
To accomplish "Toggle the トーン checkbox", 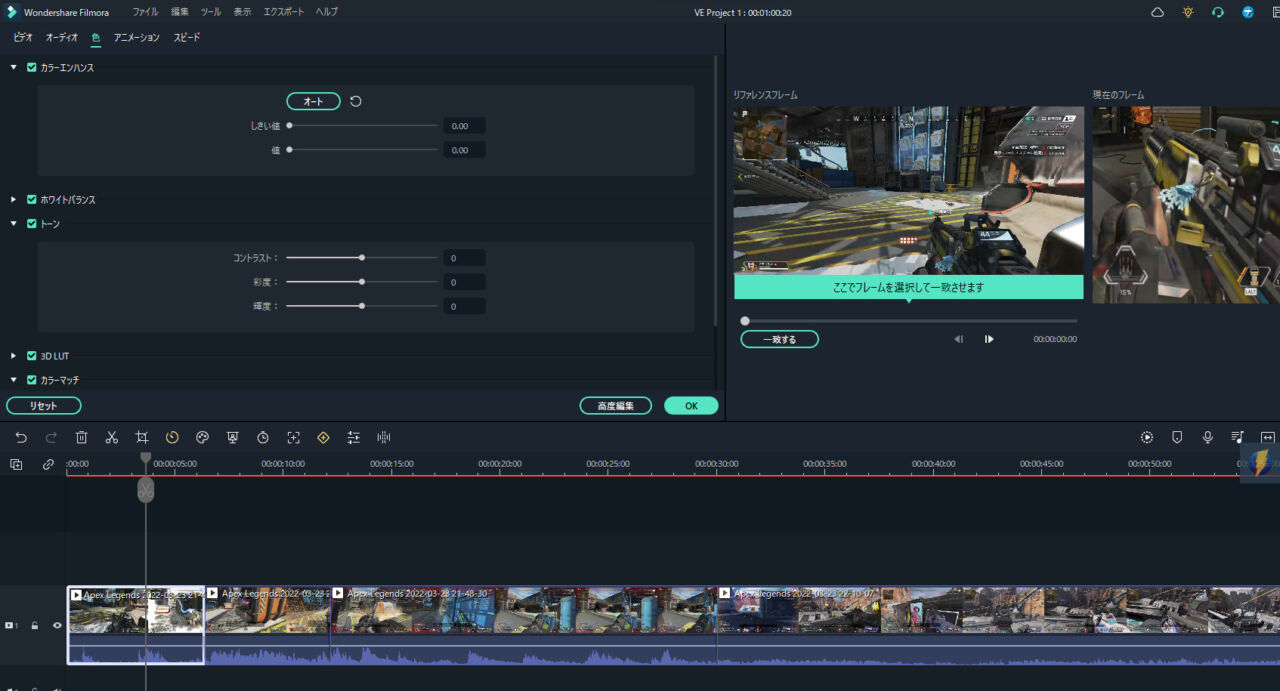I will pos(32,223).
